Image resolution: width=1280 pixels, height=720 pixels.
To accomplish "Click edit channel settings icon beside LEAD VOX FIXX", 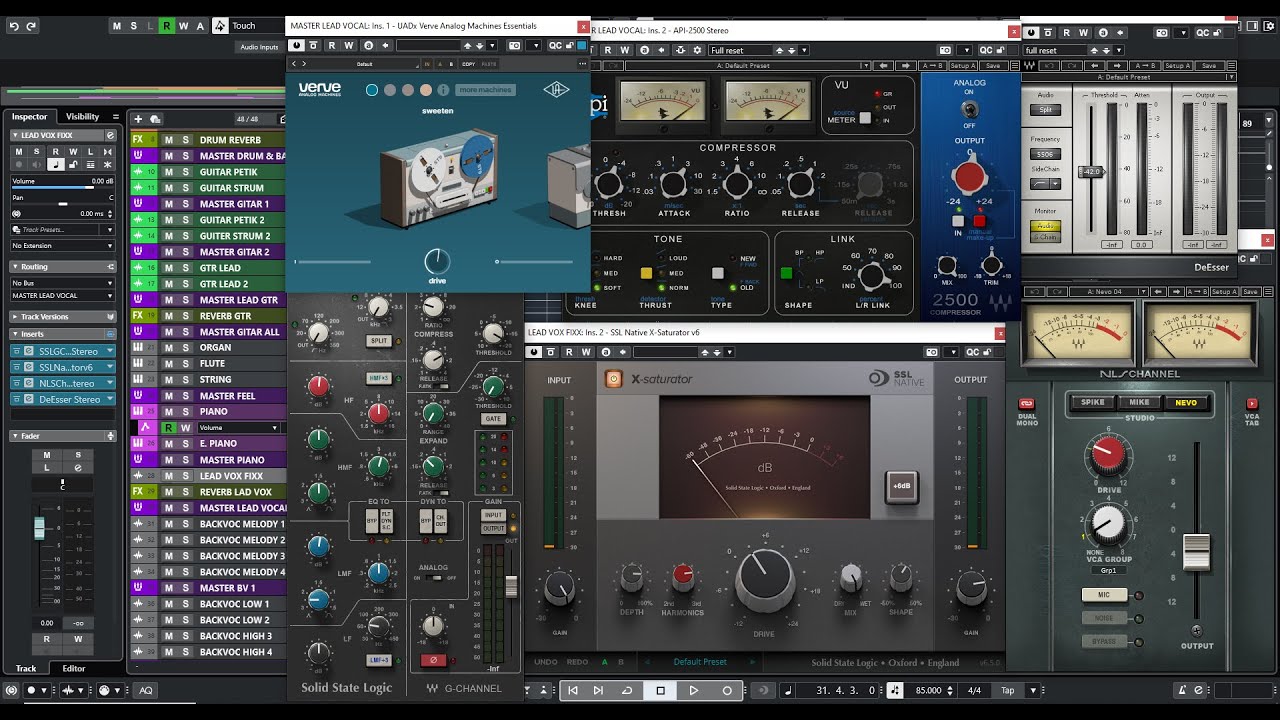I will [108, 135].
